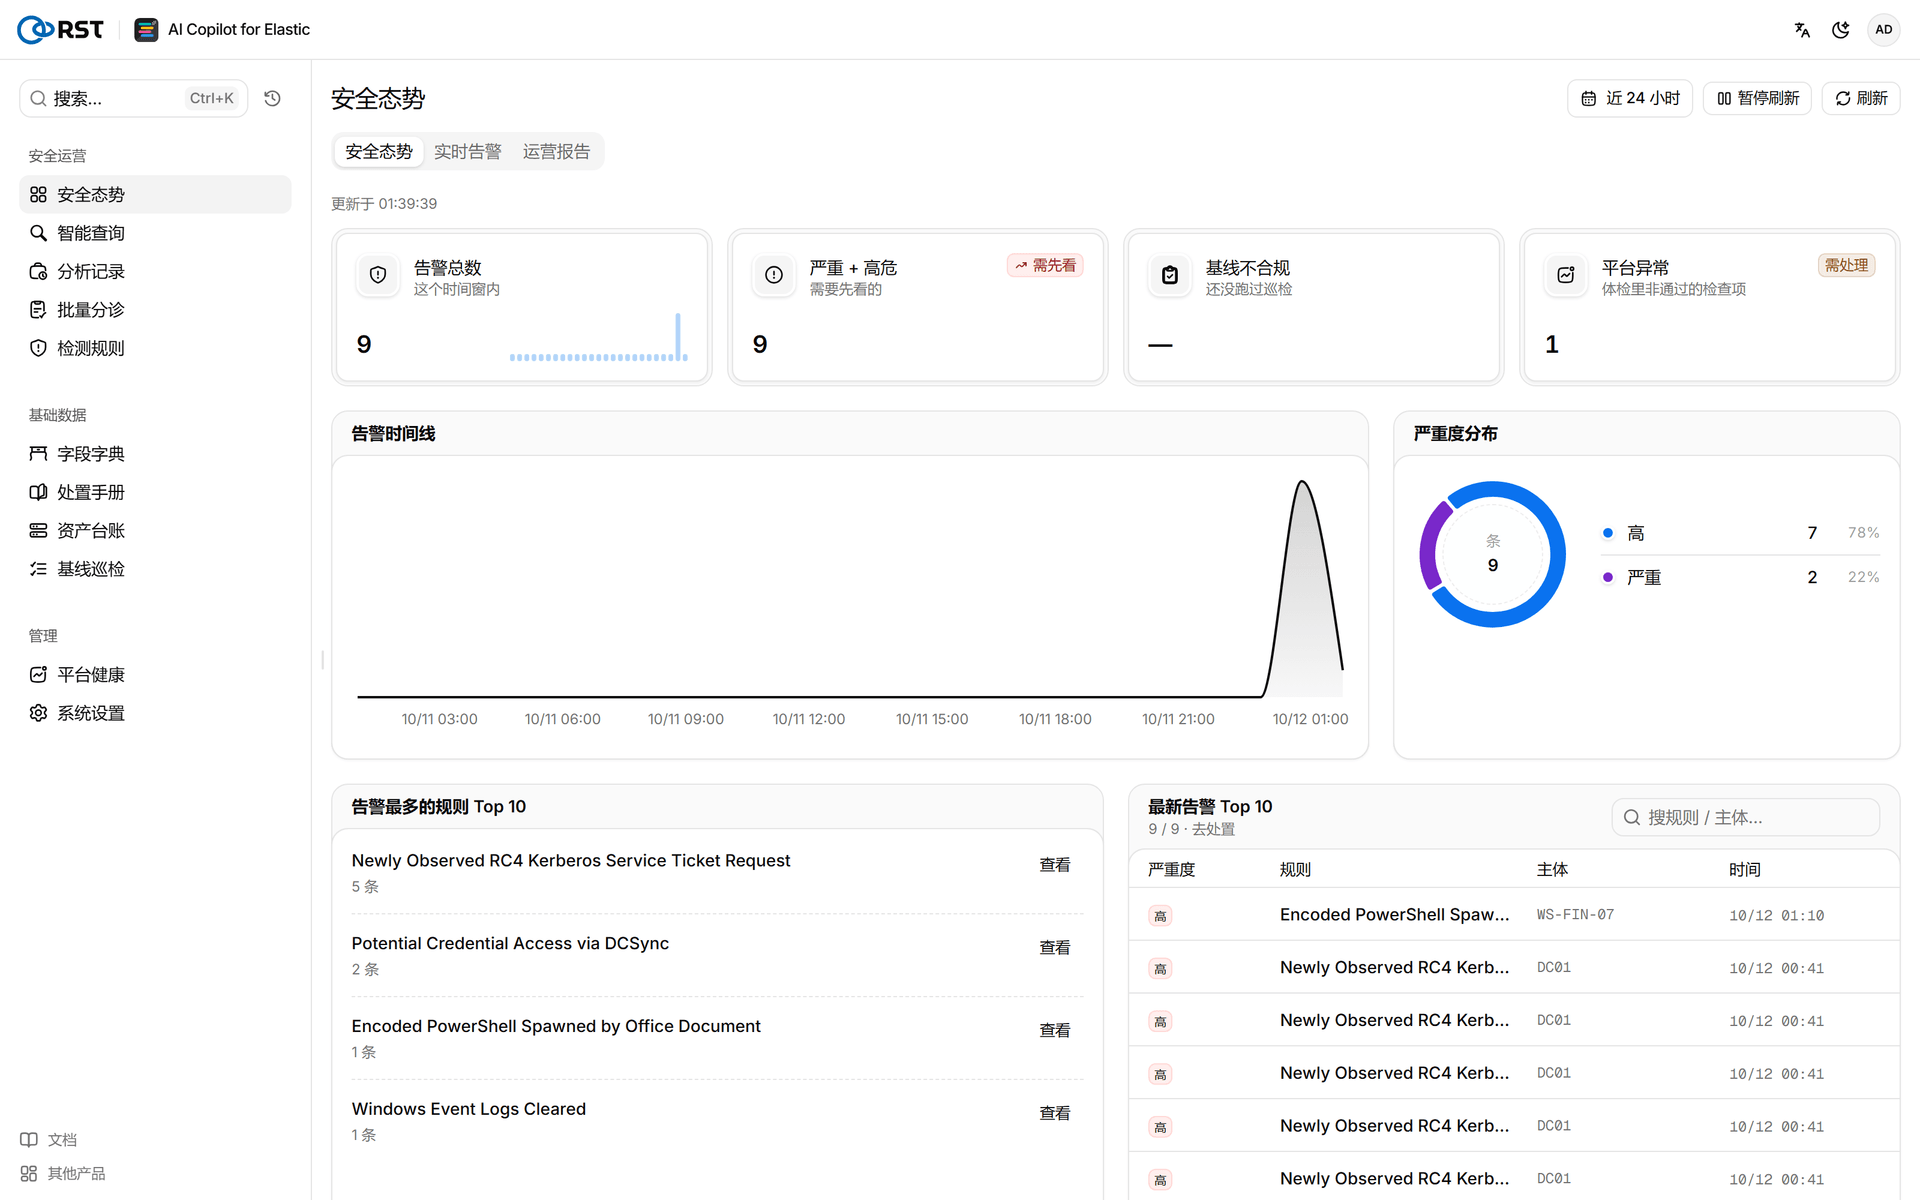Screen dimensions: 1920x1200
Task: Click the 刷新 refresh button
Action: click(1861, 98)
